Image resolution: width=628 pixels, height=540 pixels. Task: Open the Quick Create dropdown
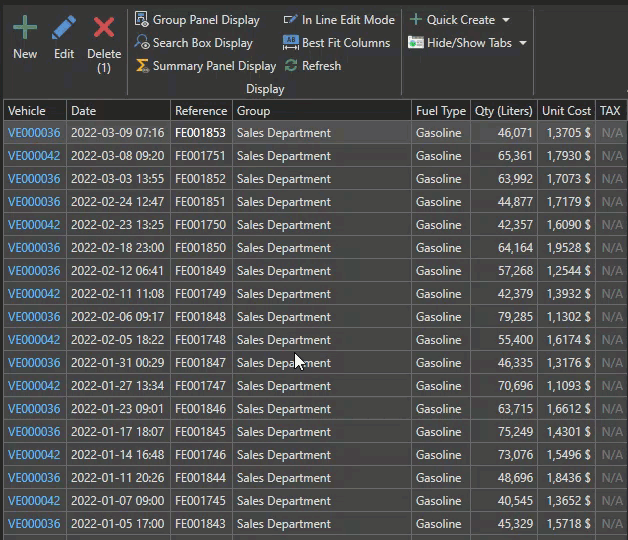459,20
